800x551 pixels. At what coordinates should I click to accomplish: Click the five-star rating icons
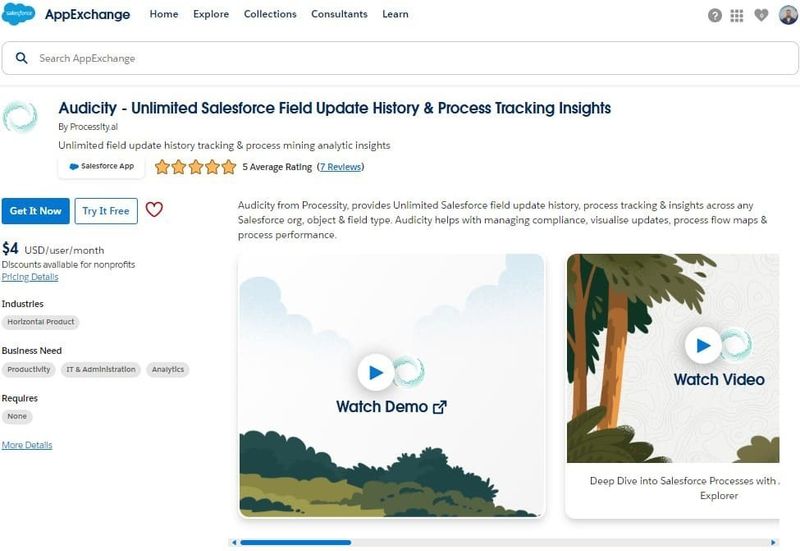196,167
